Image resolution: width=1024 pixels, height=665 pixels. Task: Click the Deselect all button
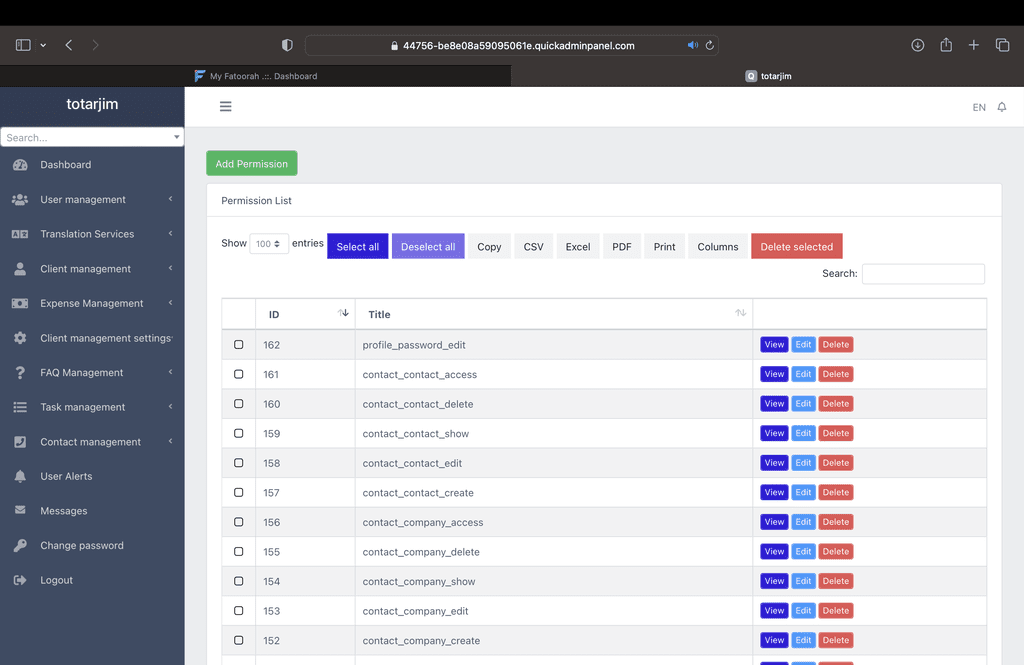tap(428, 246)
